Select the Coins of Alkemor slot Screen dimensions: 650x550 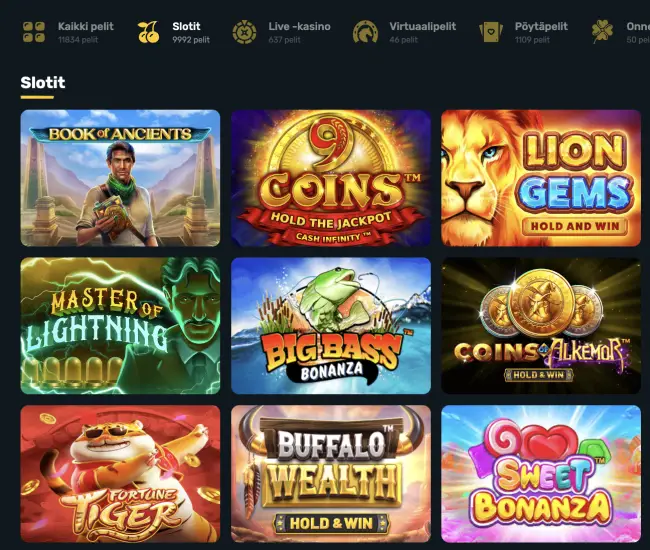pyautogui.click(x=541, y=326)
